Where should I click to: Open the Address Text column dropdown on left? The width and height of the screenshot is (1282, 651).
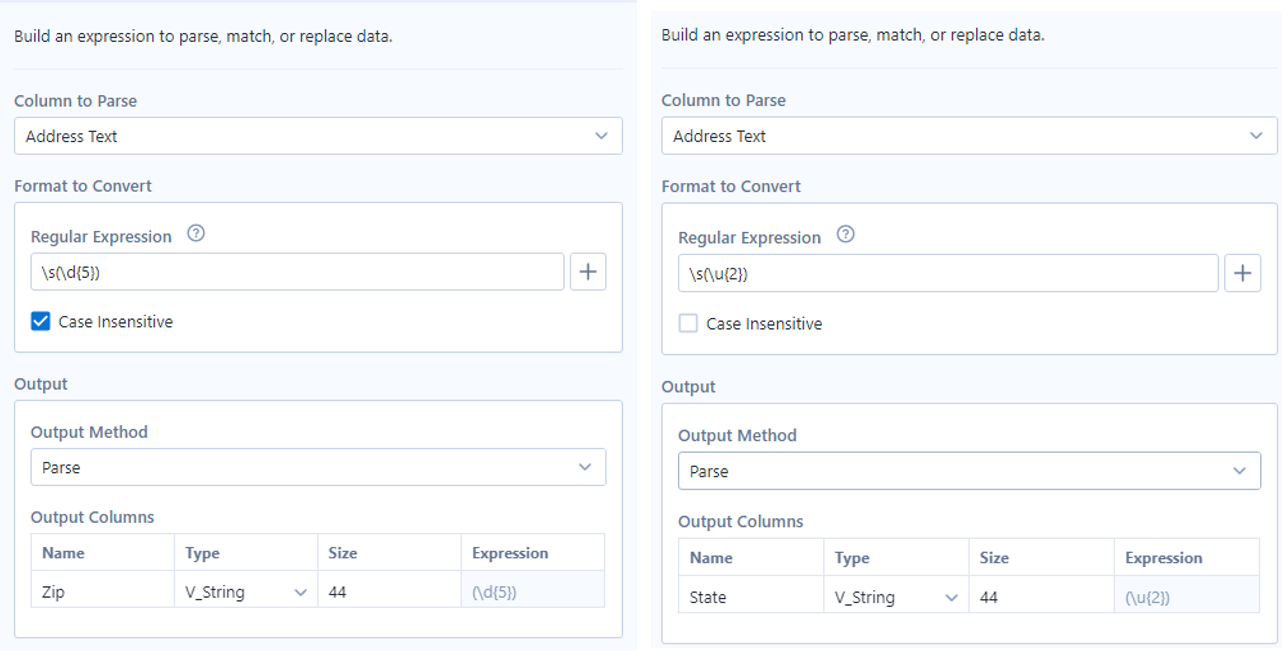pyautogui.click(x=318, y=135)
